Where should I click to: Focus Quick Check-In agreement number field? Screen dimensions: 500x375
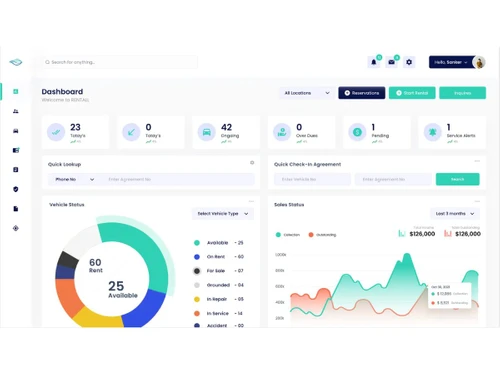pyautogui.click(x=393, y=179)
